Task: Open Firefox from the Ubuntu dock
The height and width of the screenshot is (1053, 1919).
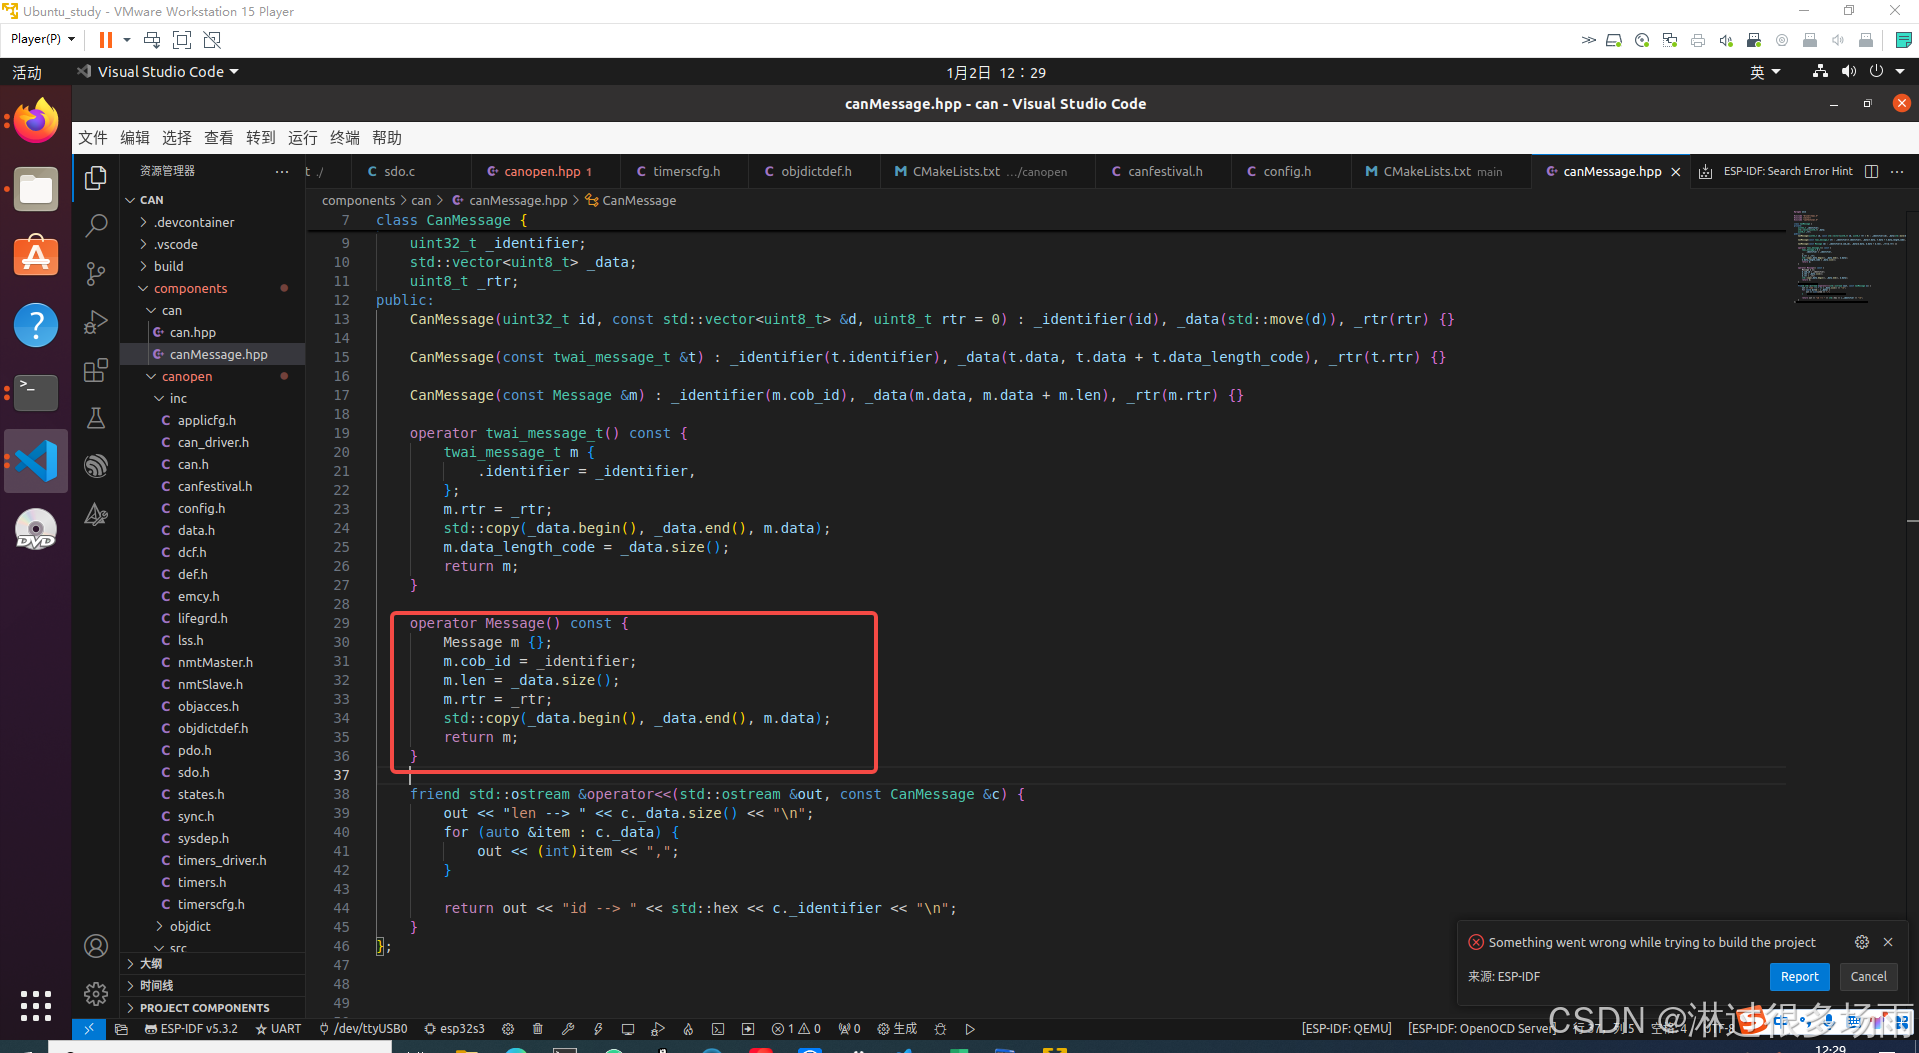Action: tap(36, 121)
